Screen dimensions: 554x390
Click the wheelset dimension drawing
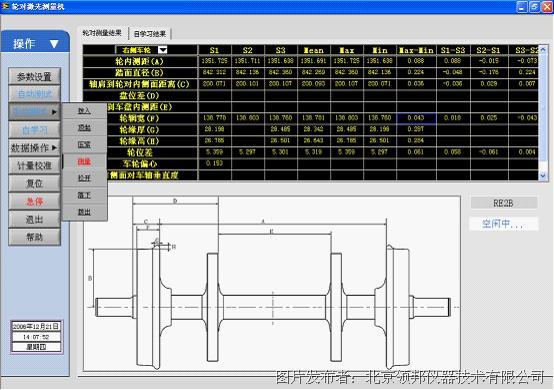tap(272, 283)
